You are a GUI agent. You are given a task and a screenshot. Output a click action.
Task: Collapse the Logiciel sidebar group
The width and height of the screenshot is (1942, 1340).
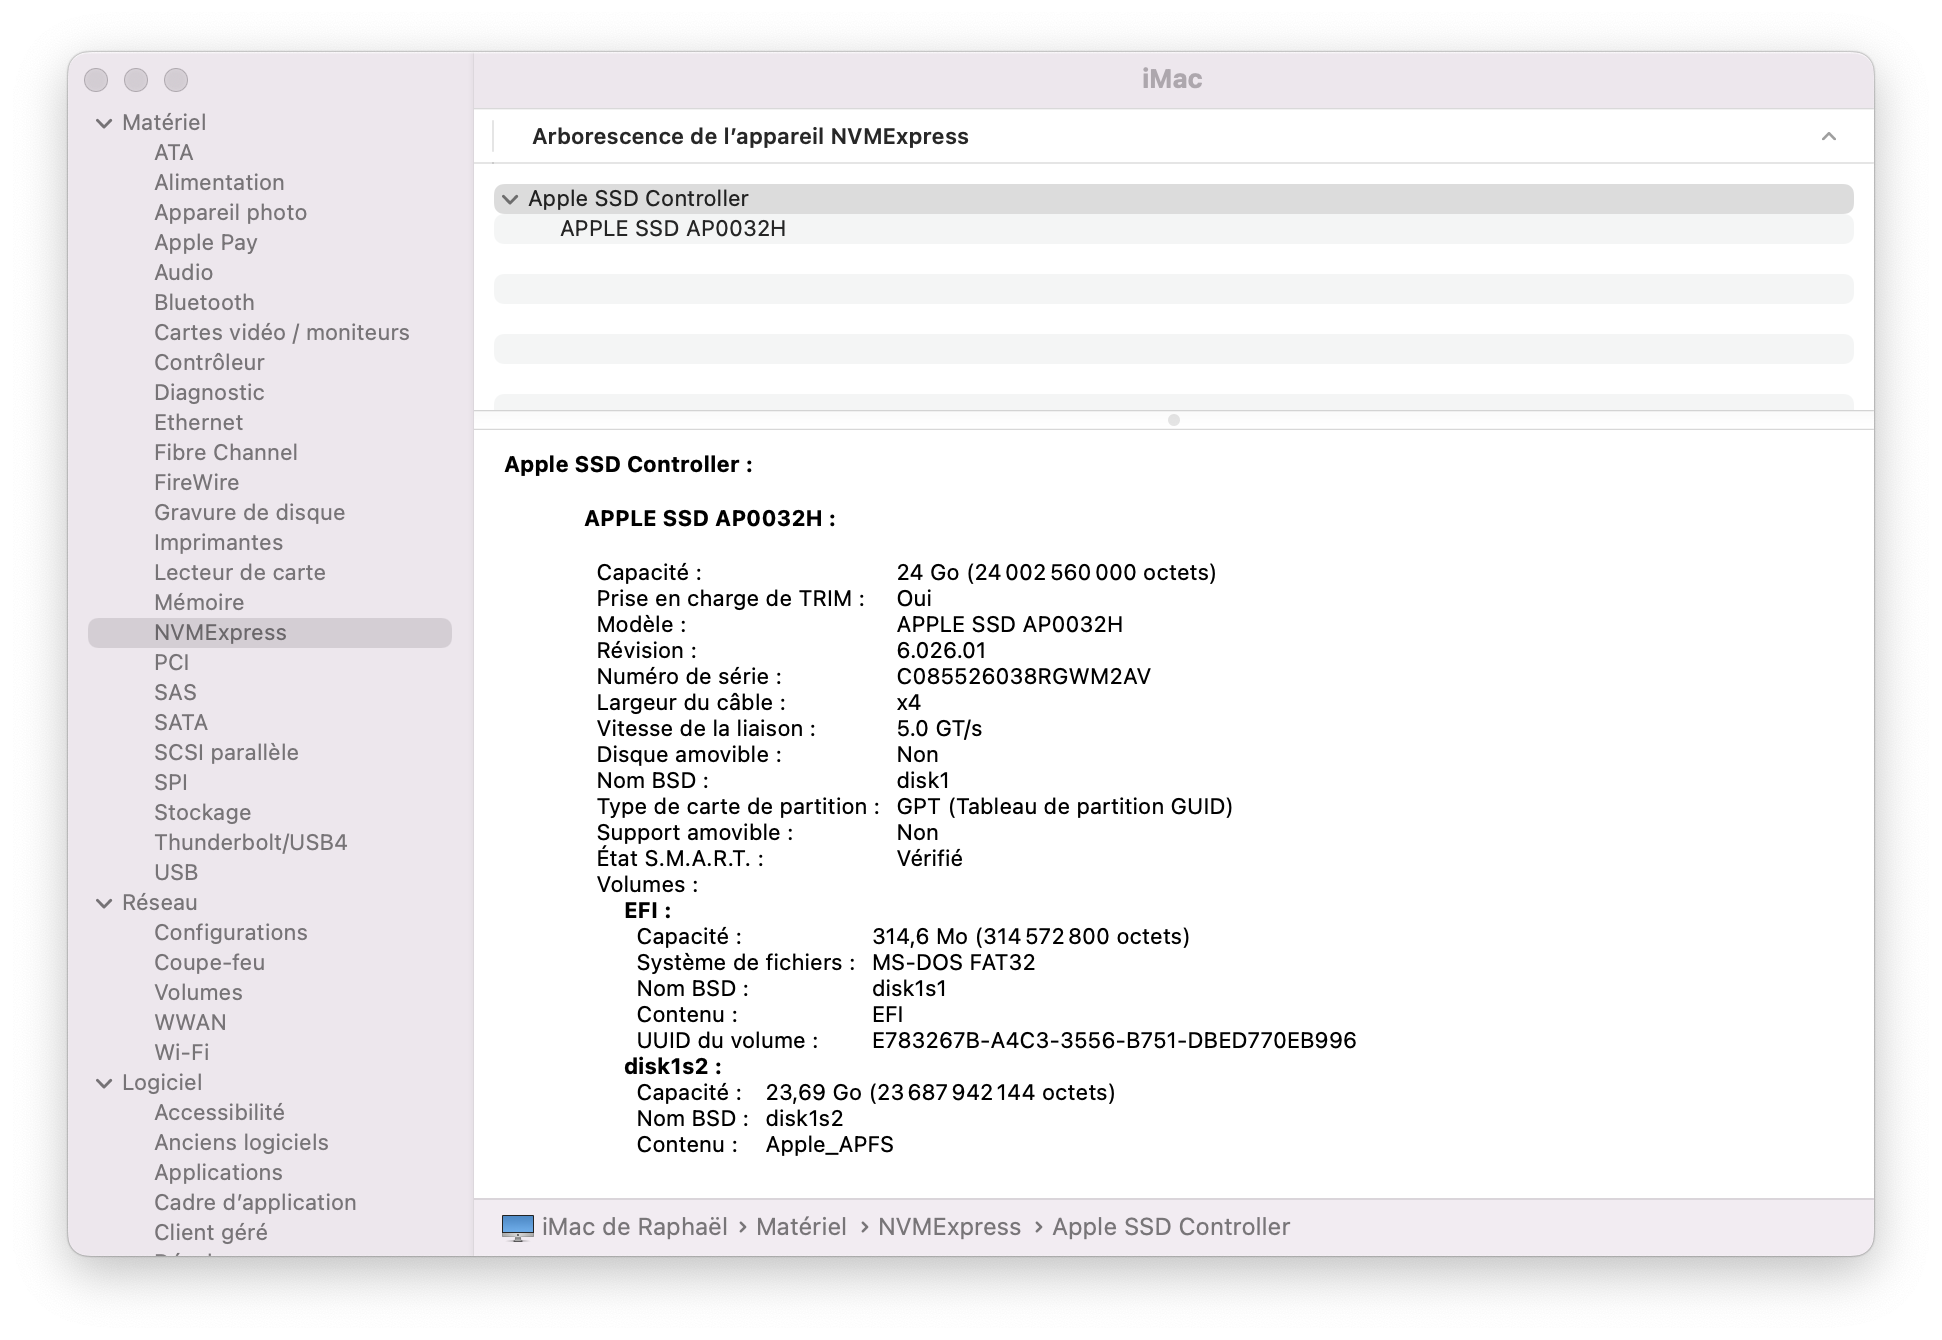coord(104,1083)
